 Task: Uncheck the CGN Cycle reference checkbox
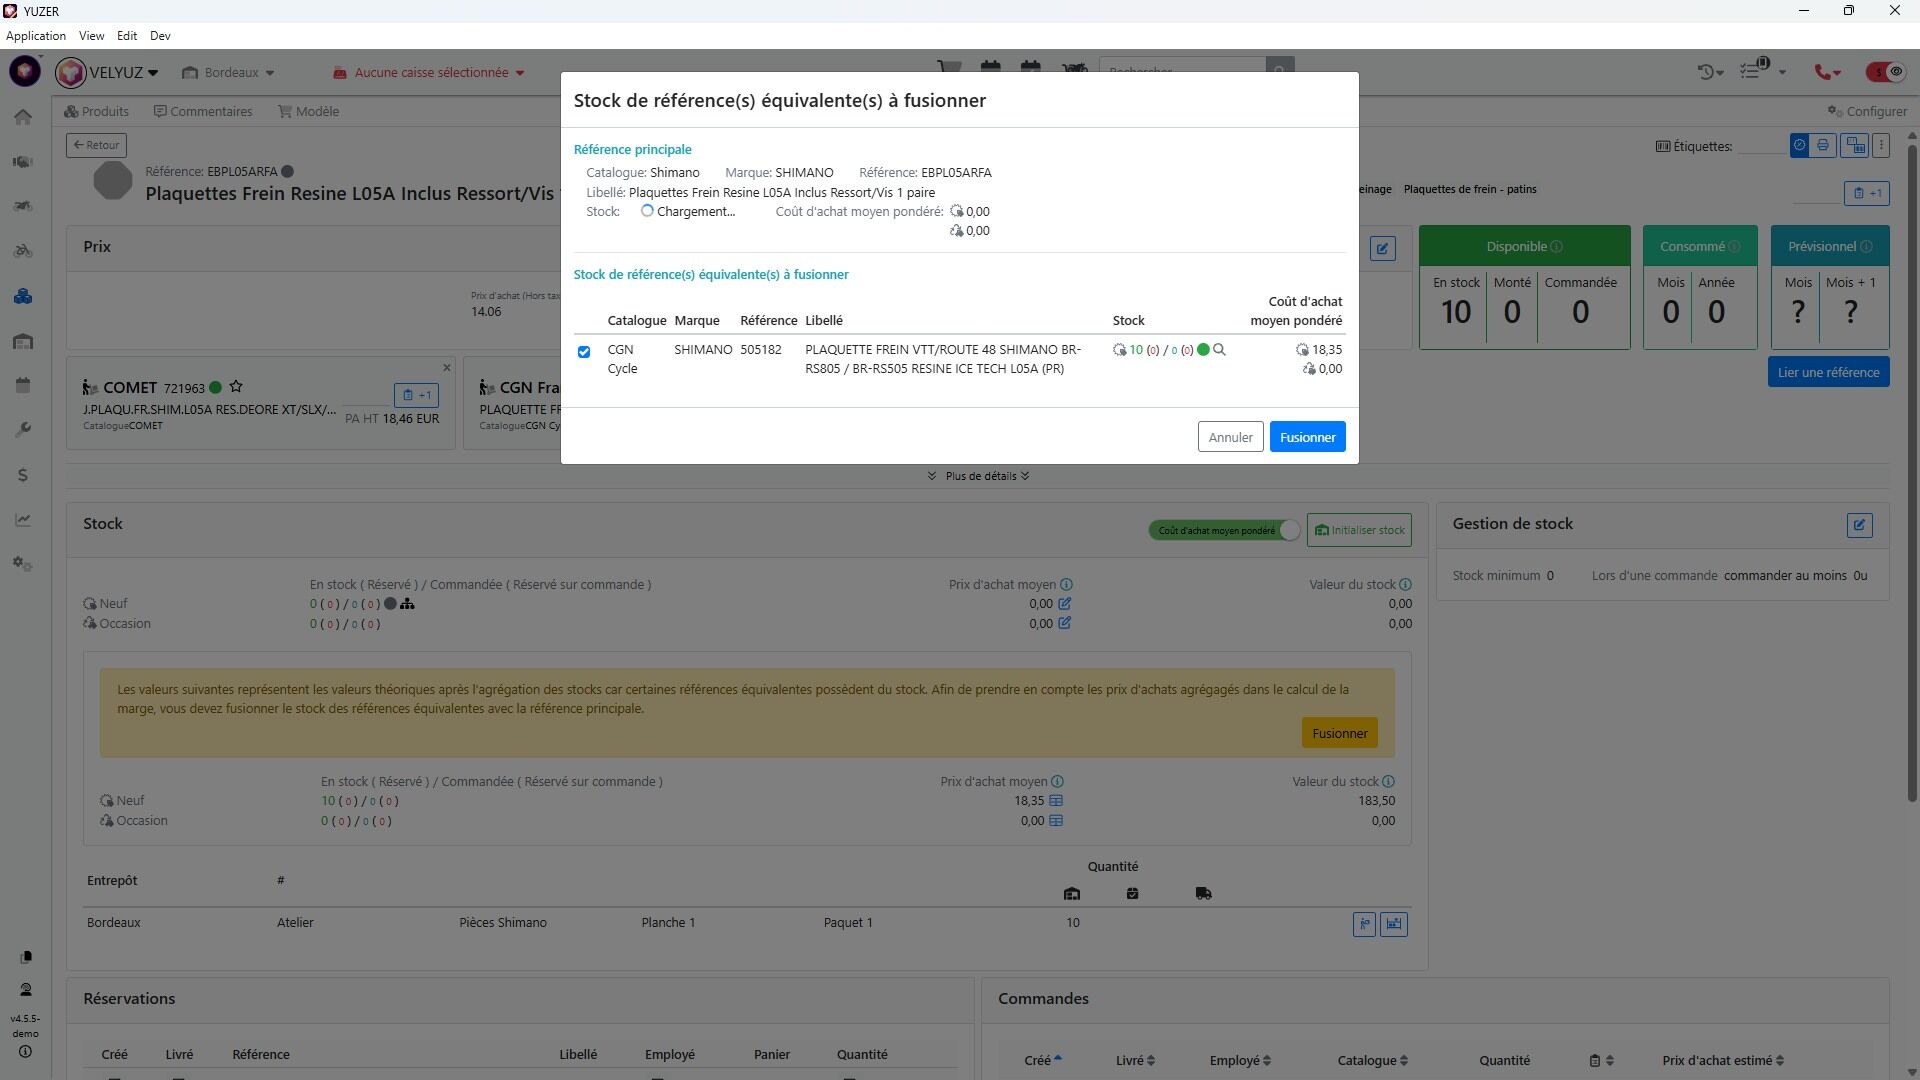click(584, 352)
